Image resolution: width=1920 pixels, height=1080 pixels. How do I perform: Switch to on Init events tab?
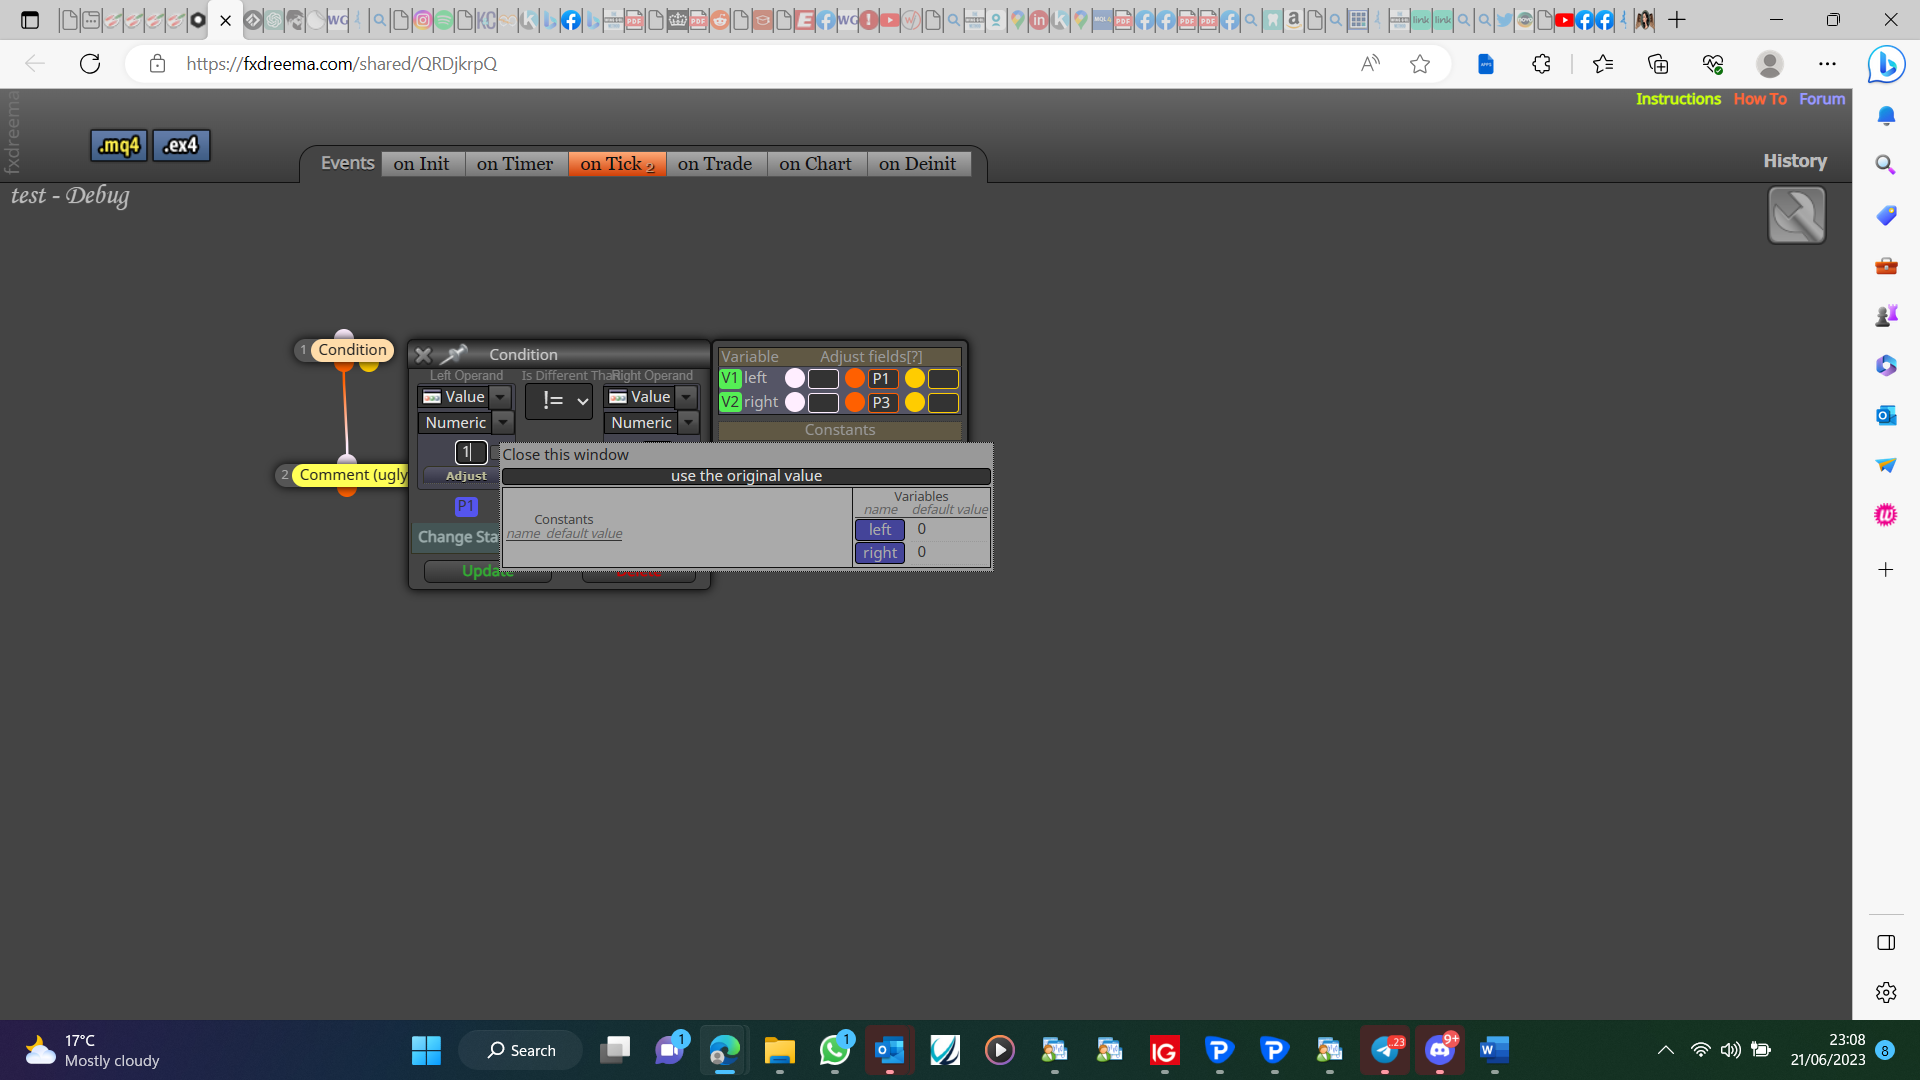click(421, 164)
